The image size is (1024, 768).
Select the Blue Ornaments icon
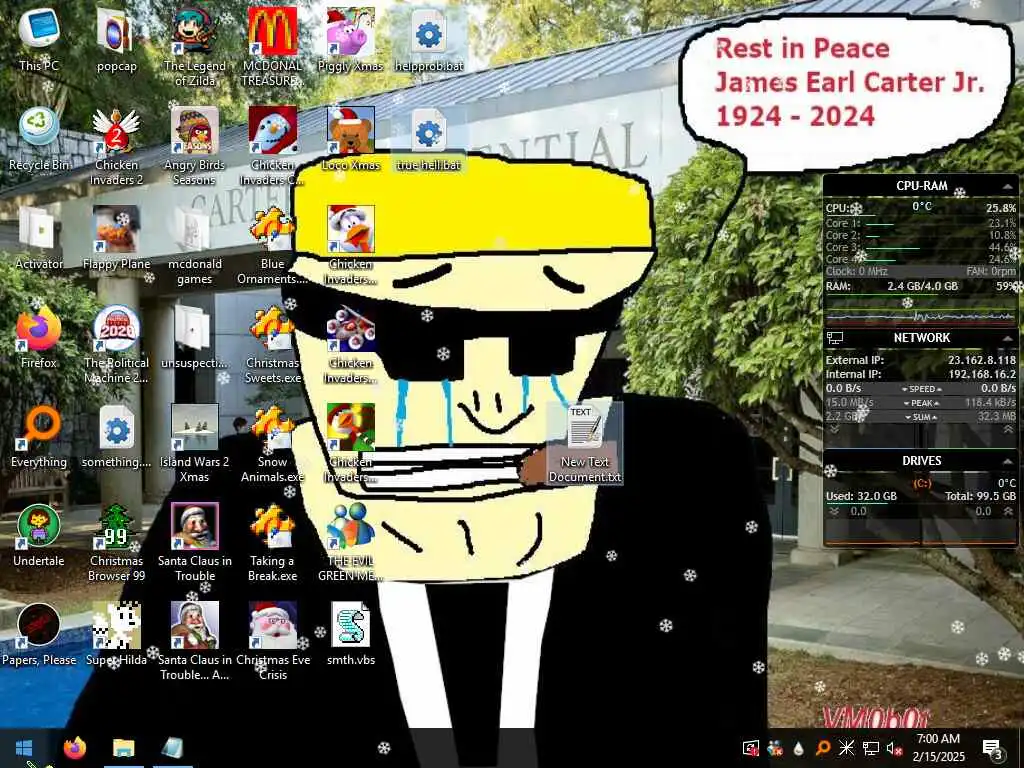pyautogui.click(x=272, y=246)
